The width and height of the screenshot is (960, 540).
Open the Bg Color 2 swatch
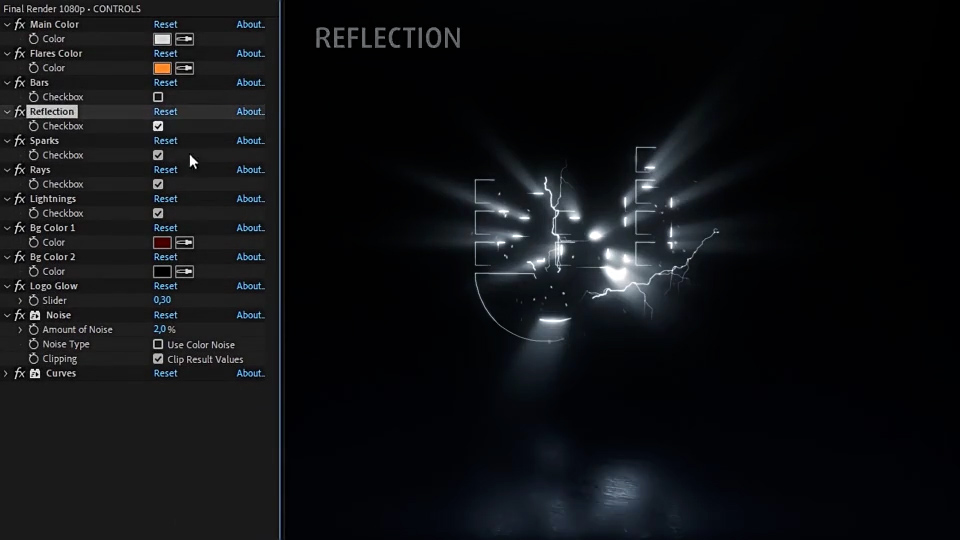[162, 271]
